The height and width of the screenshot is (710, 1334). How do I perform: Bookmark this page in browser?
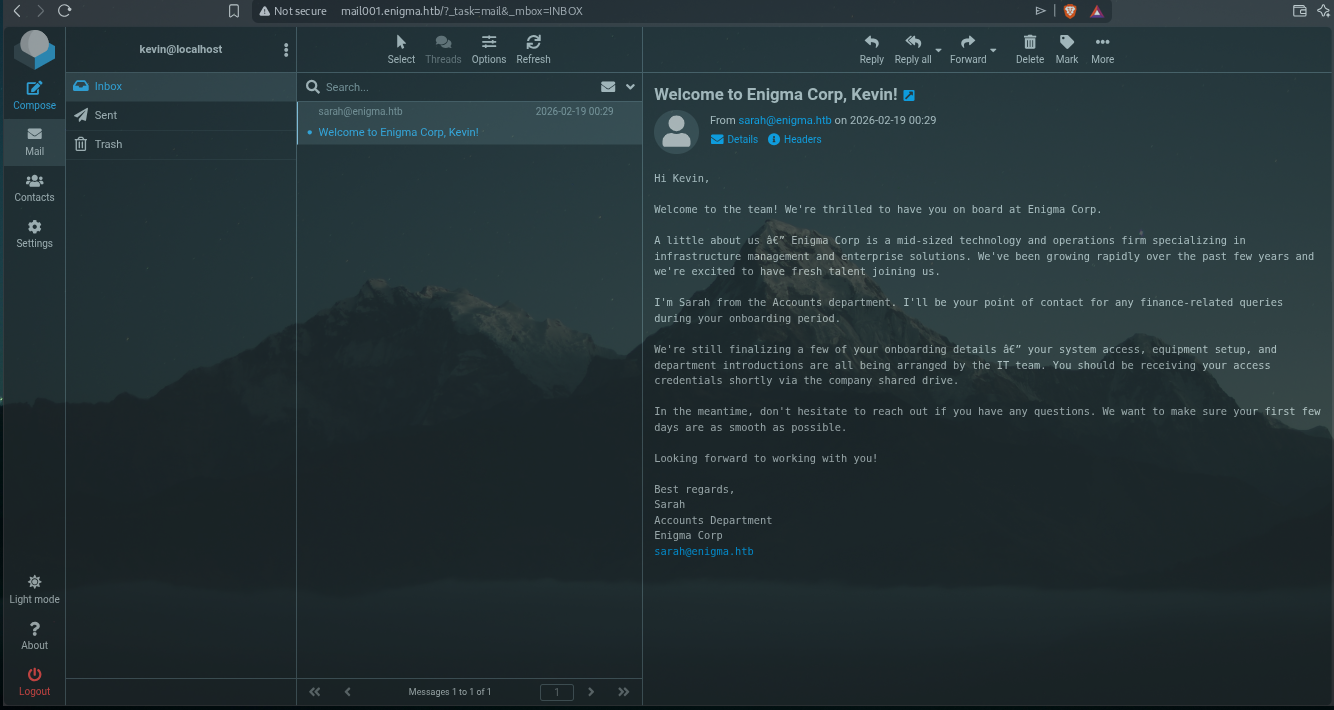click(234, 11)
